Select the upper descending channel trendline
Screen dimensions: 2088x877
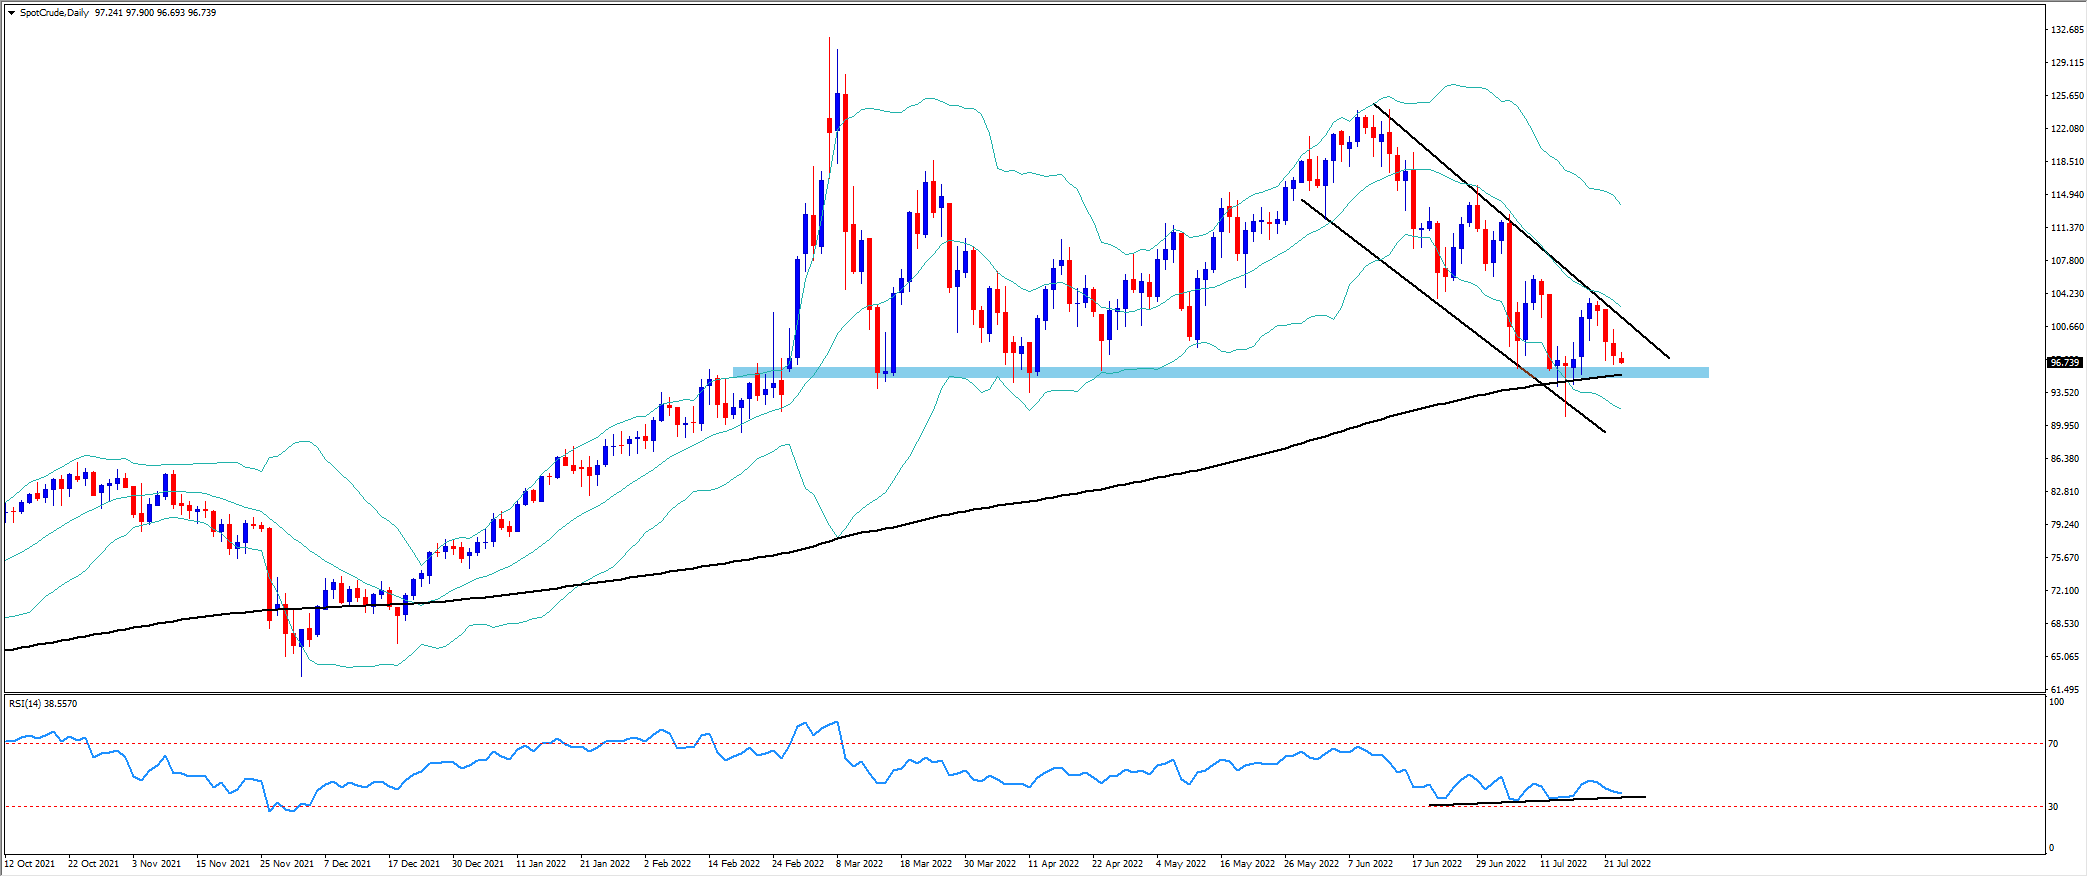click(x=1520, y=230)
